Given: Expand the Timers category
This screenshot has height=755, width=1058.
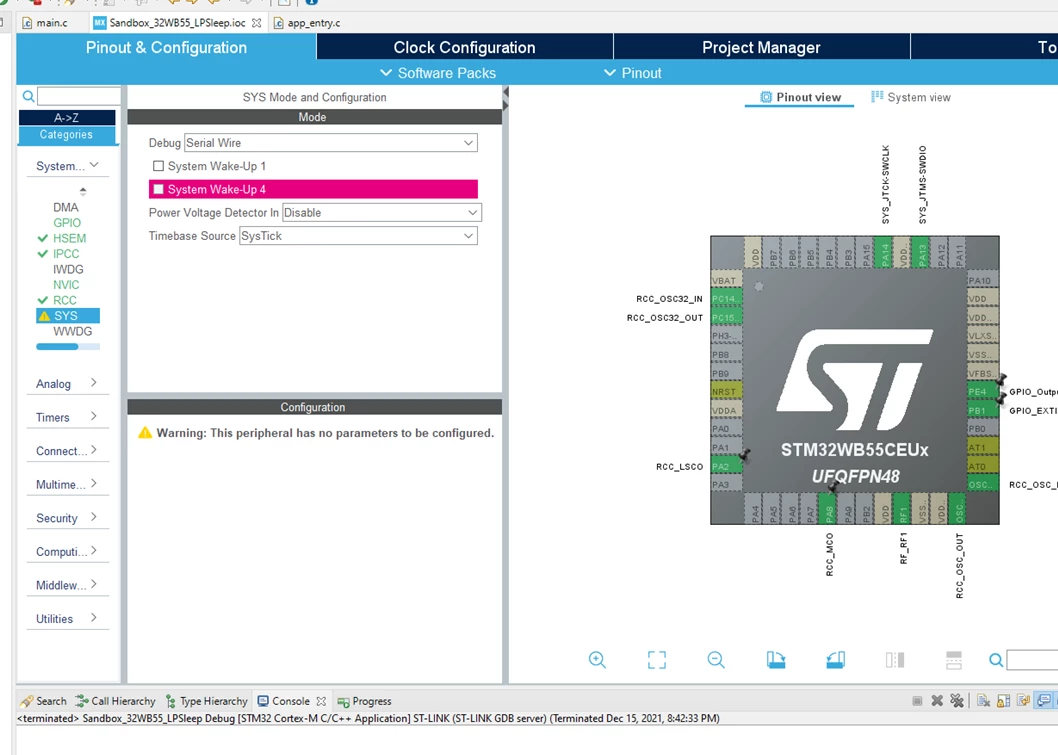Looking at the screenshot, I should (x=66, y=417).
